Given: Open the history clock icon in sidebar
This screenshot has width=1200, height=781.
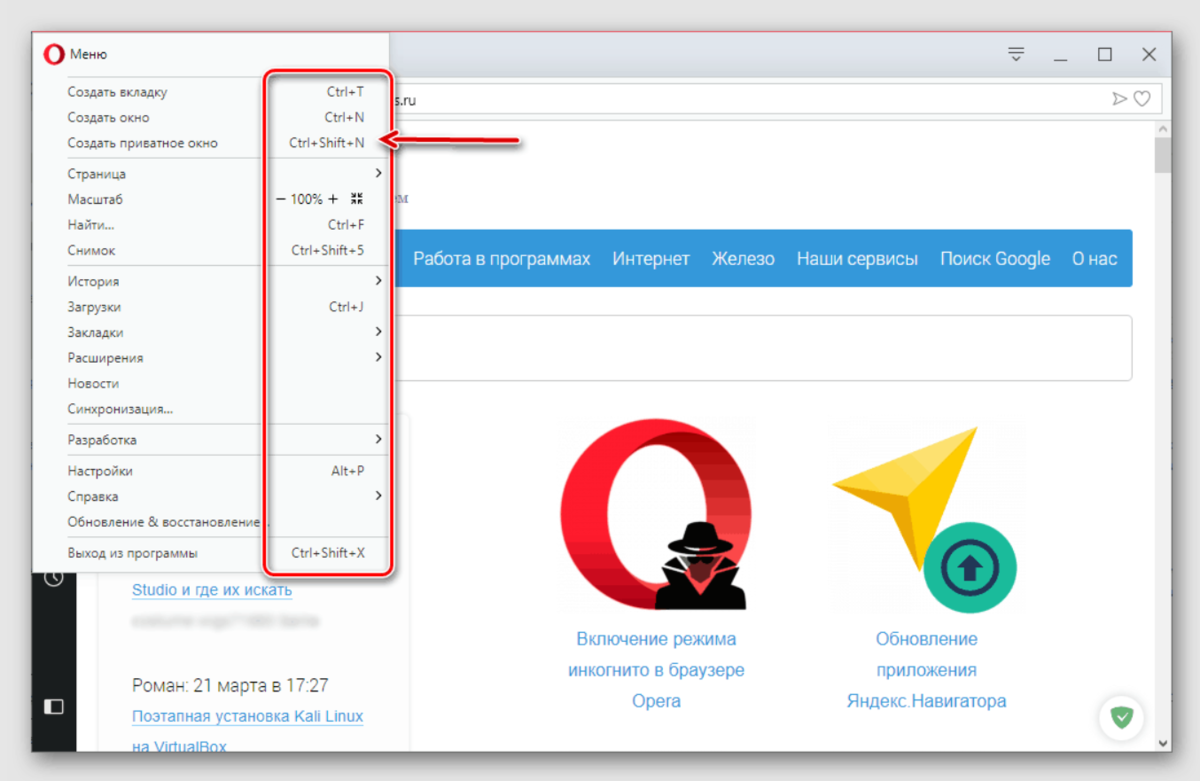Looking at the screenshot, I should [54, 578].
